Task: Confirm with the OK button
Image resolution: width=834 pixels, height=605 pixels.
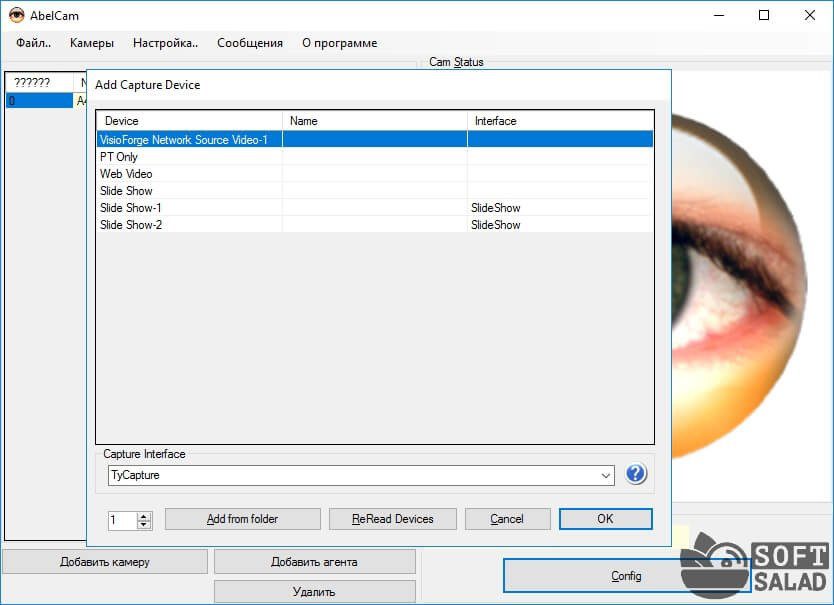Action: pos(605,519)
